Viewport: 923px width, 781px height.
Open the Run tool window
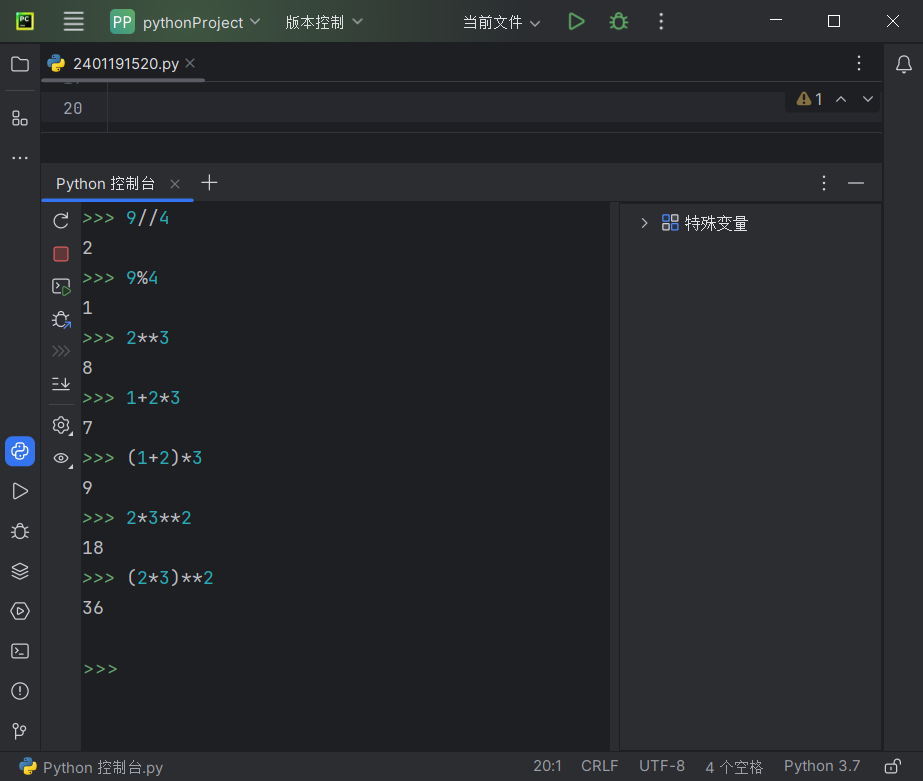pyautogui.click(x=20, y=491)
